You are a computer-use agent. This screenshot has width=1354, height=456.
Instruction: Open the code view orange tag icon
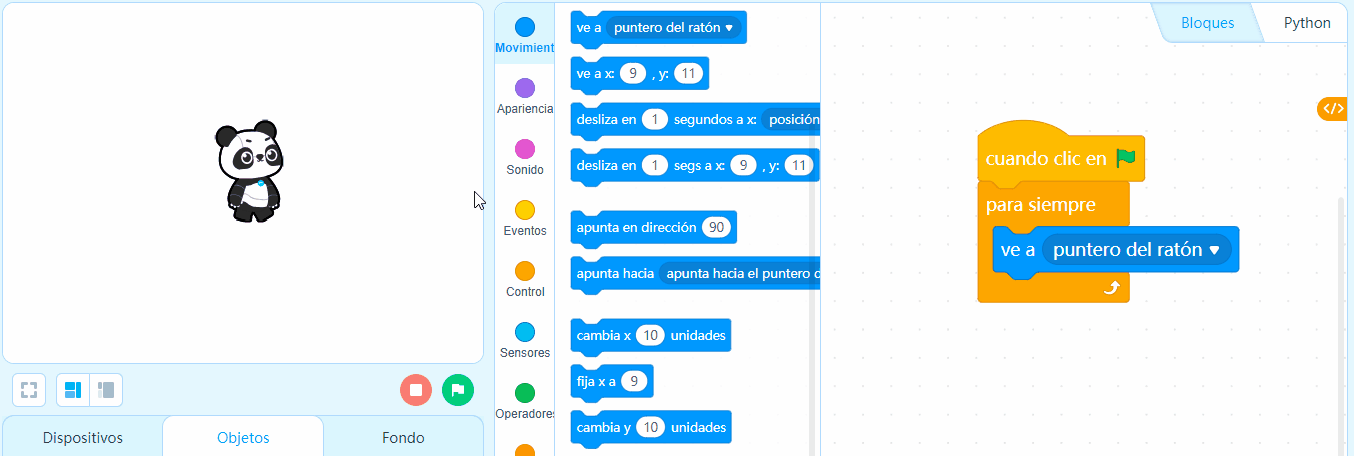1334,109
